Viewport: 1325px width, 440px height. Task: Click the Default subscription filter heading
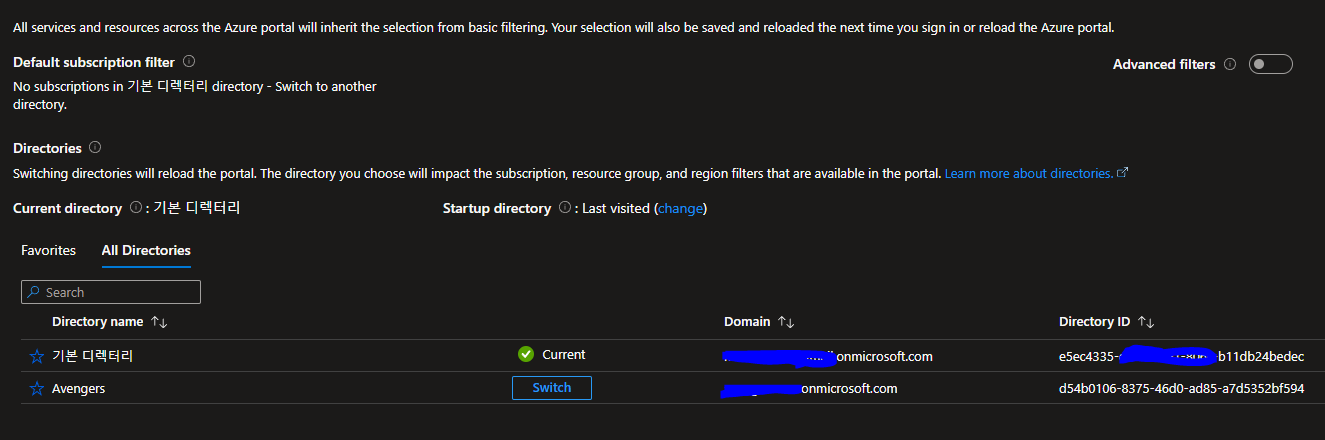[x=94, y=62]
